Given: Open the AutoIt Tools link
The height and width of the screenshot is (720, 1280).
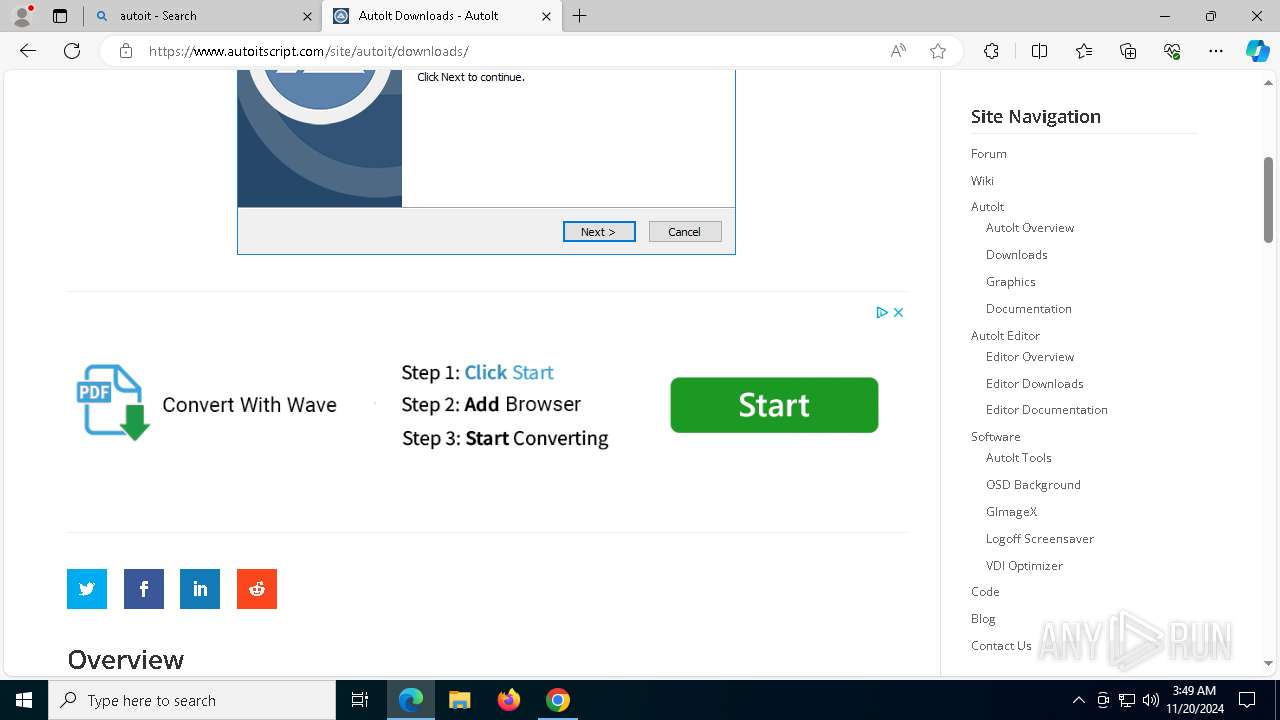Looking at the screenshot, I should coord(1019,457).
